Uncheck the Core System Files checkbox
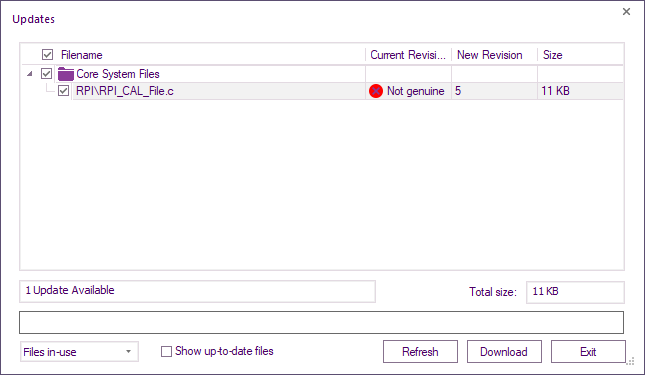Image resolution: width=645 pixels, height=375 pixels. click(x=46, y=74)
